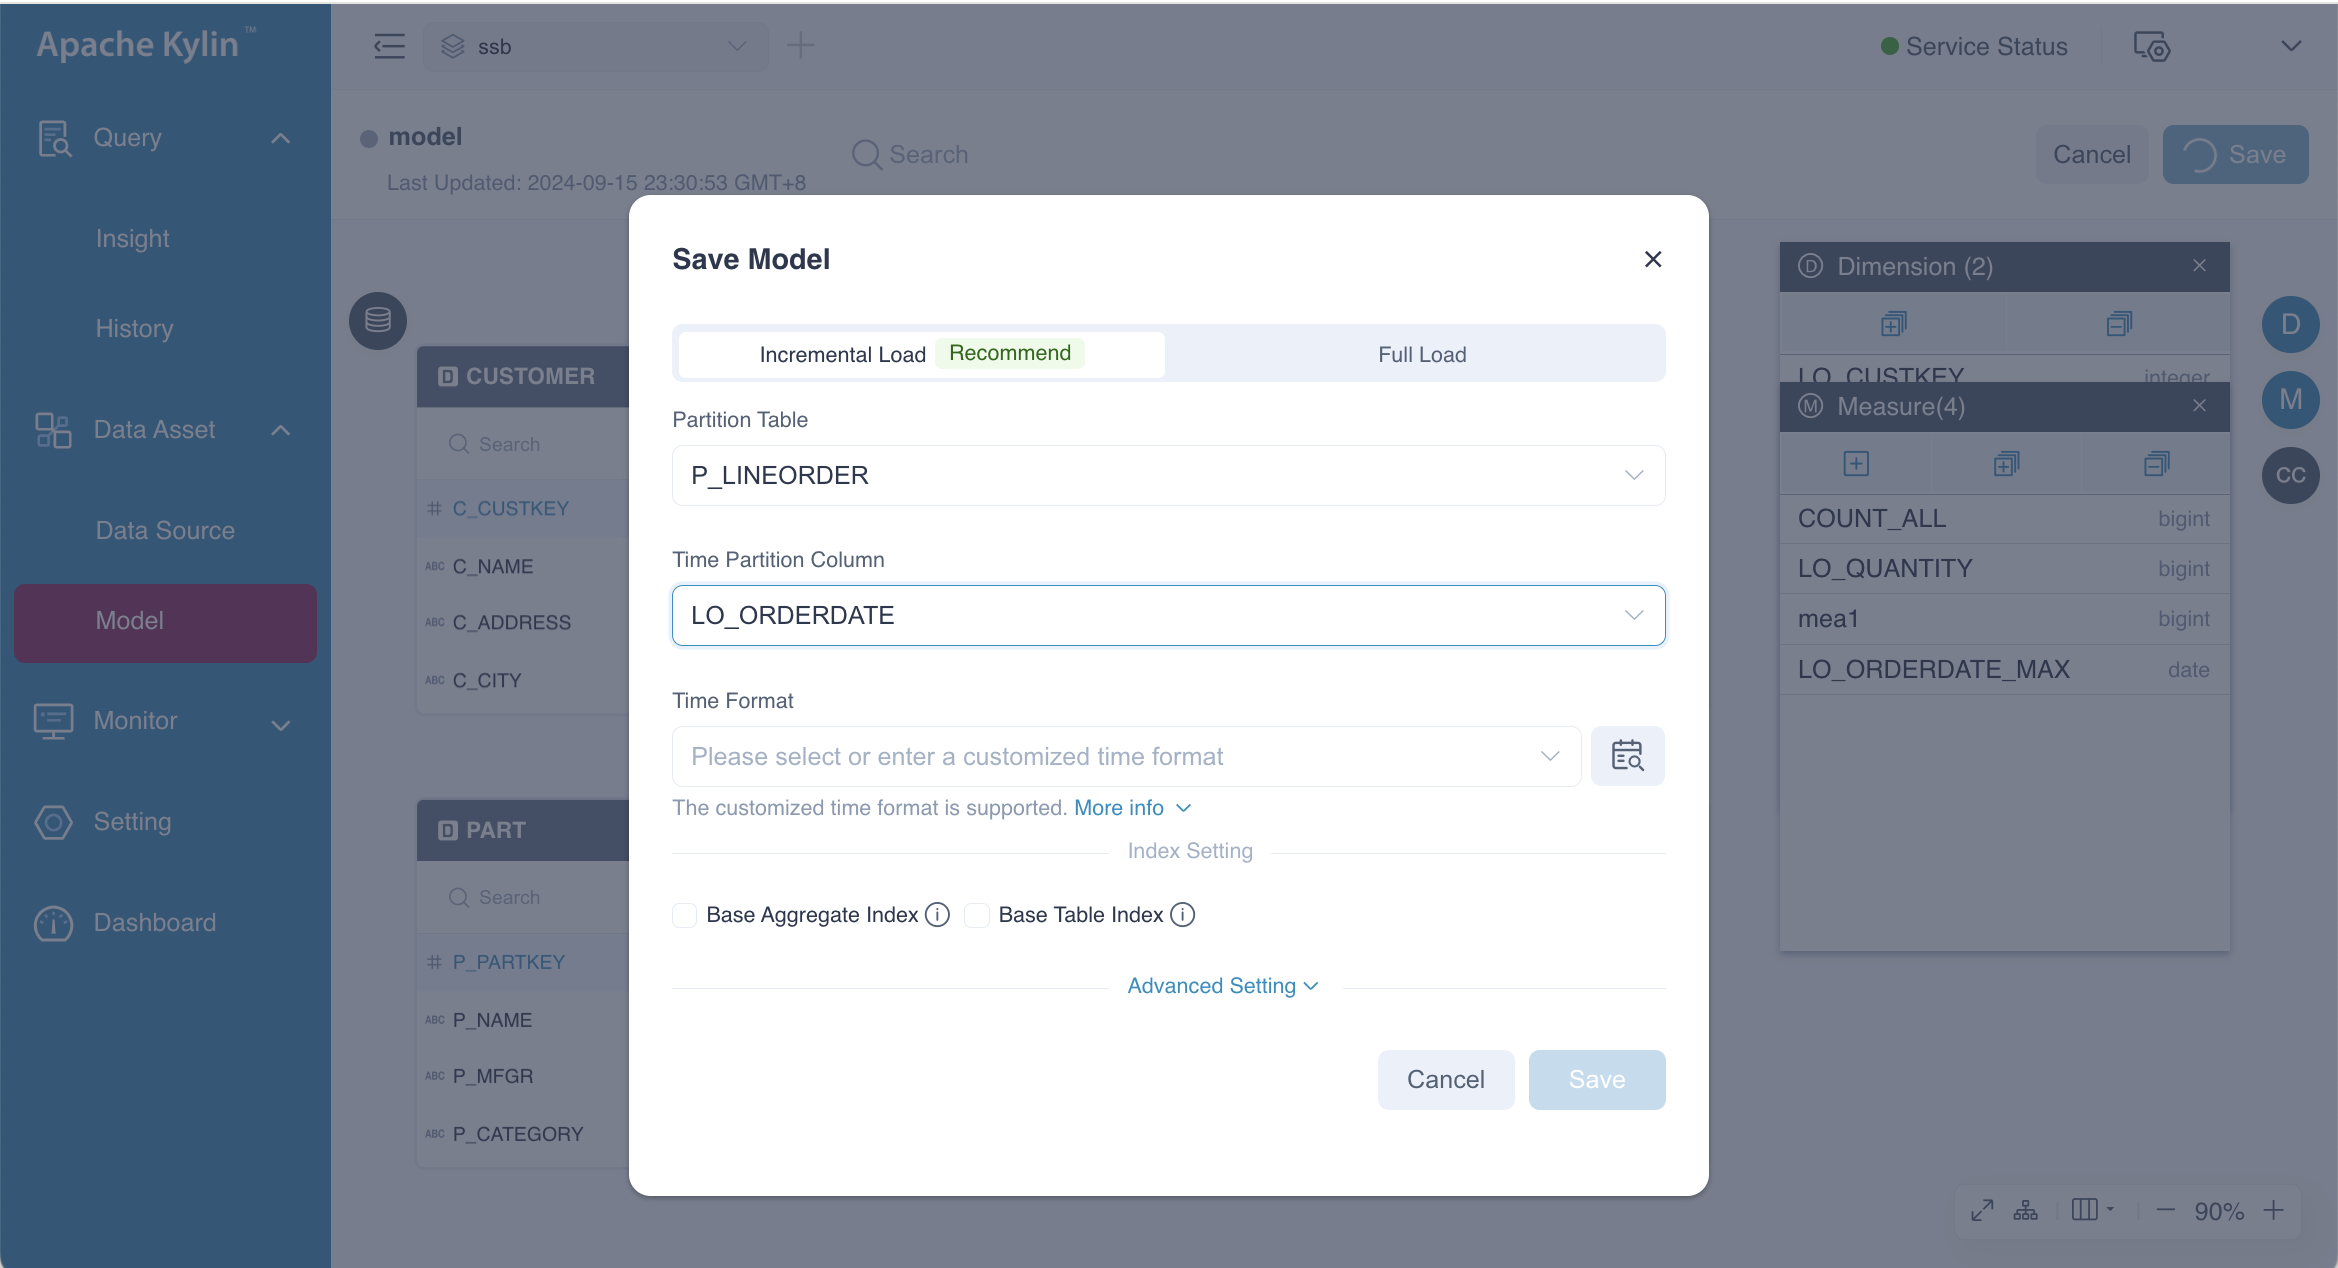Viewport: 2338px width, 1268px height.
Task: Open the Partition Table P_LINEORDER dropdown
Action: tap(1168, 475)
